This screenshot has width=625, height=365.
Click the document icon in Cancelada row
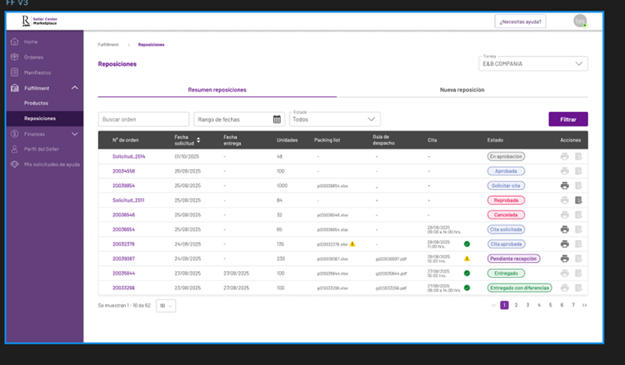tap(578, 215)
